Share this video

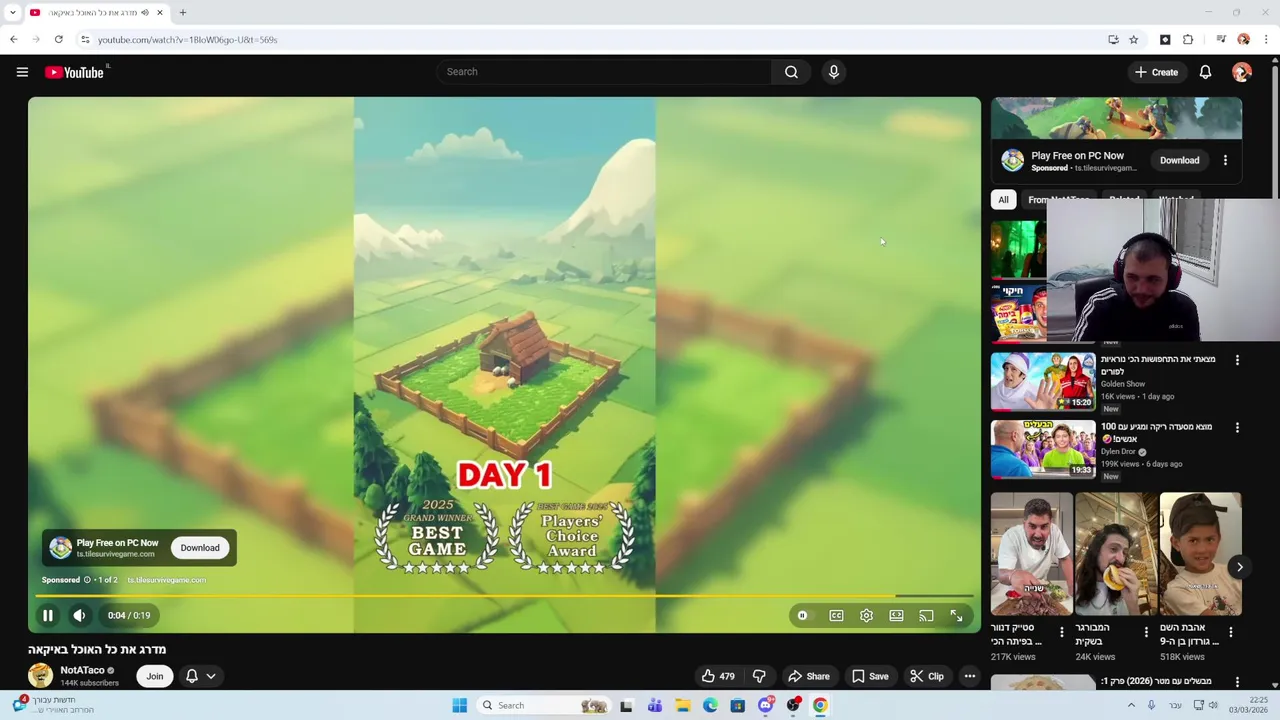tap(809, 676)
